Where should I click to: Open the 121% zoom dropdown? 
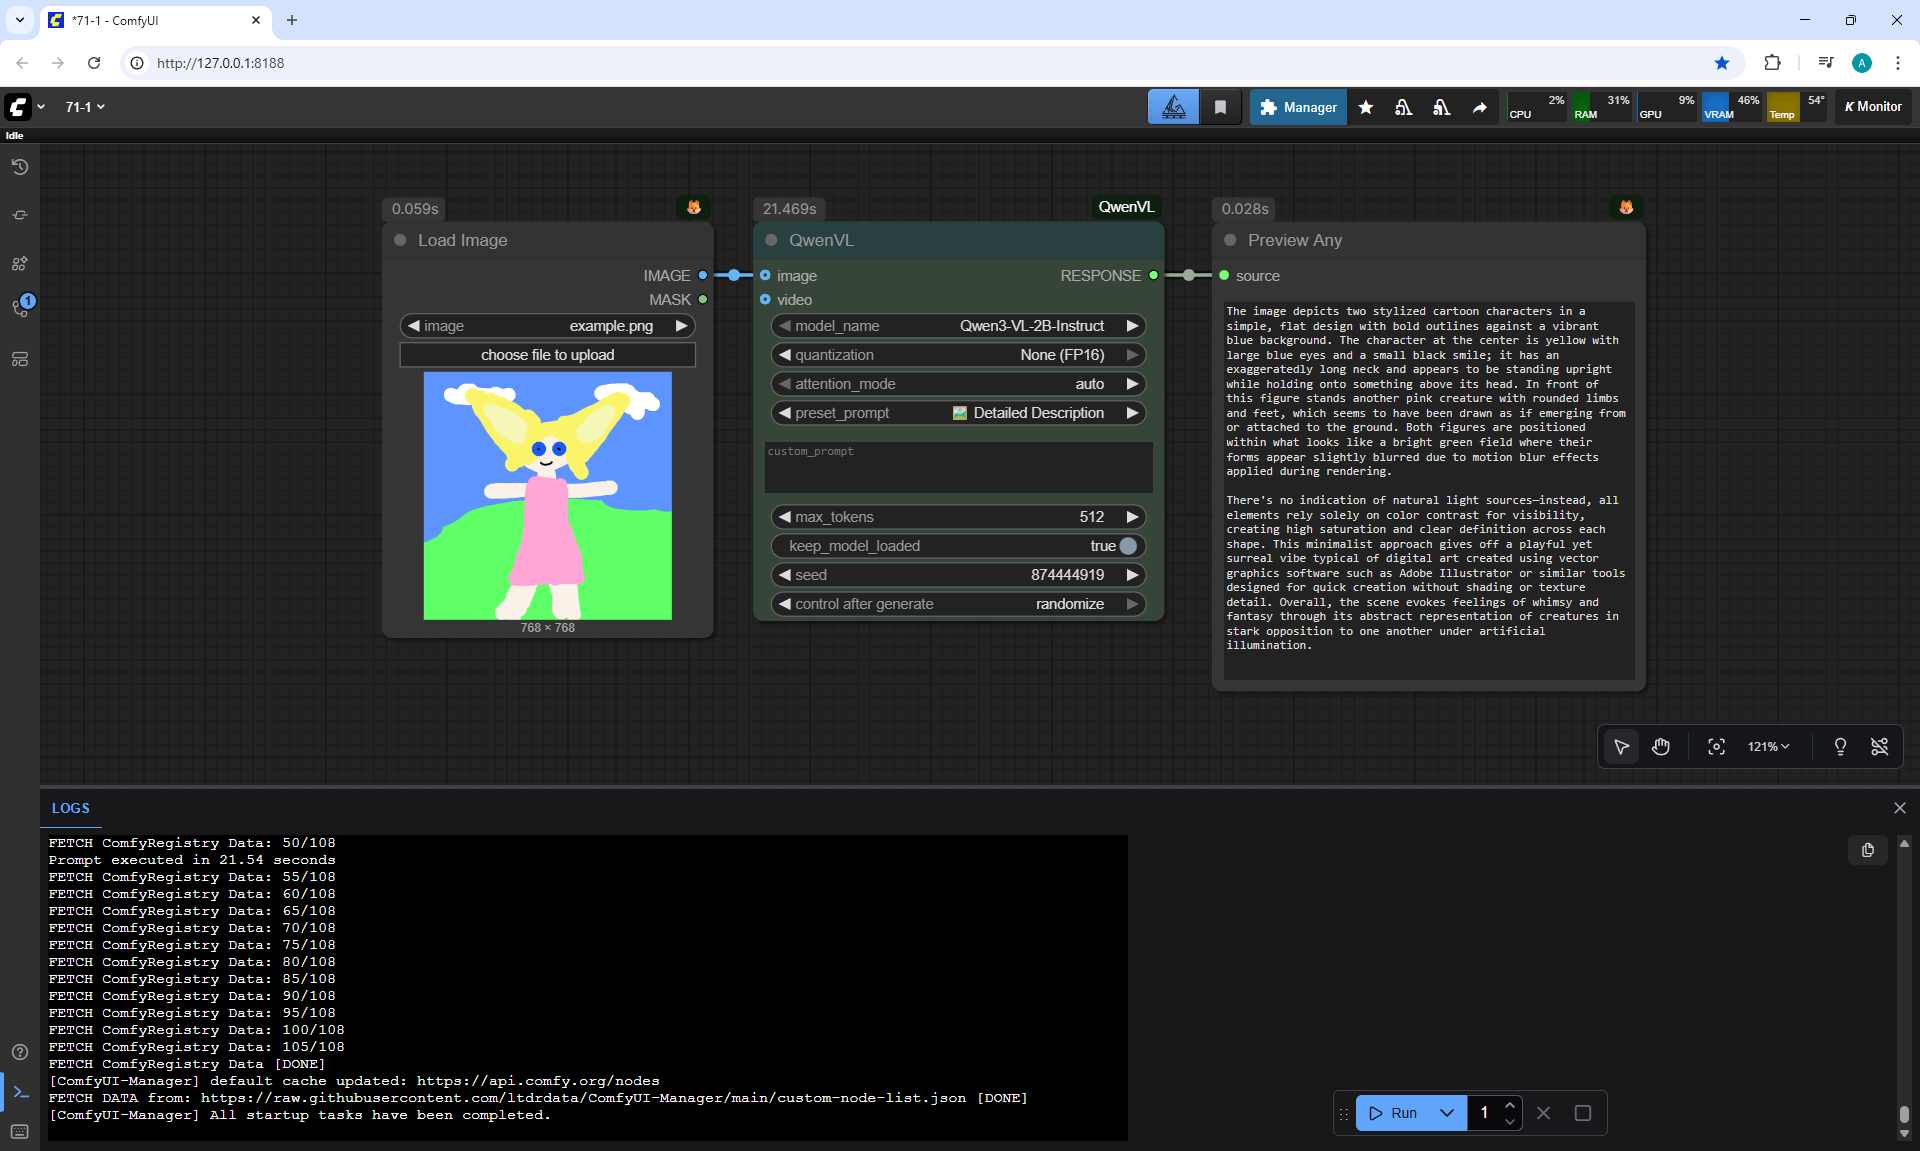coord(1768,747)
